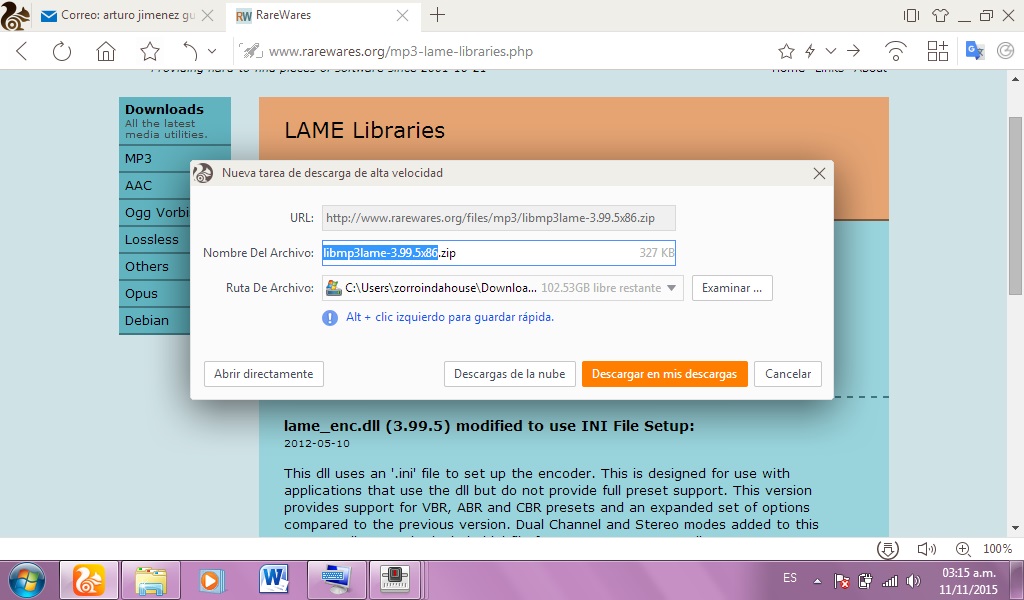1024x600 pixels.
Task: Open the tab manager icon in title bar
Action: point(911,15)
